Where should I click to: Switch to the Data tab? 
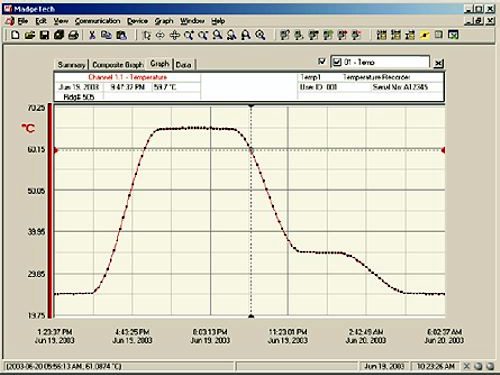point(183,65)
